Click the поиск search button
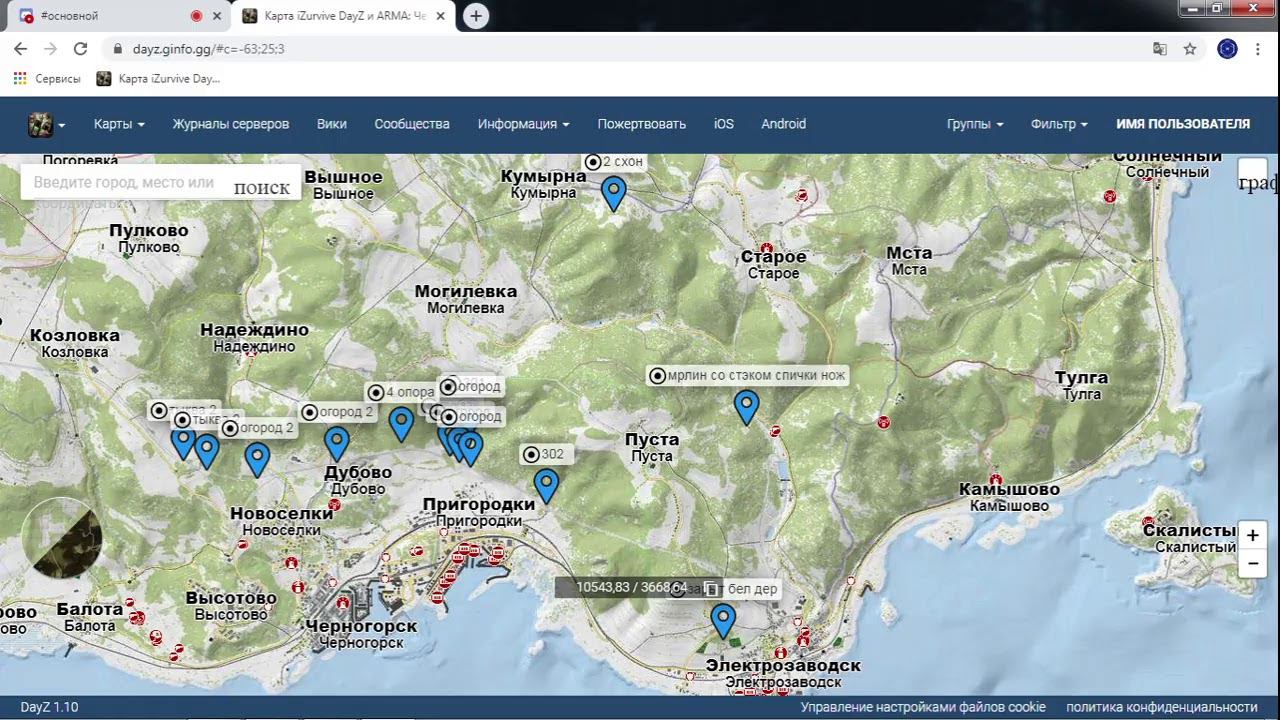This screenshot has height=720, width=1280. click(262, 187)
